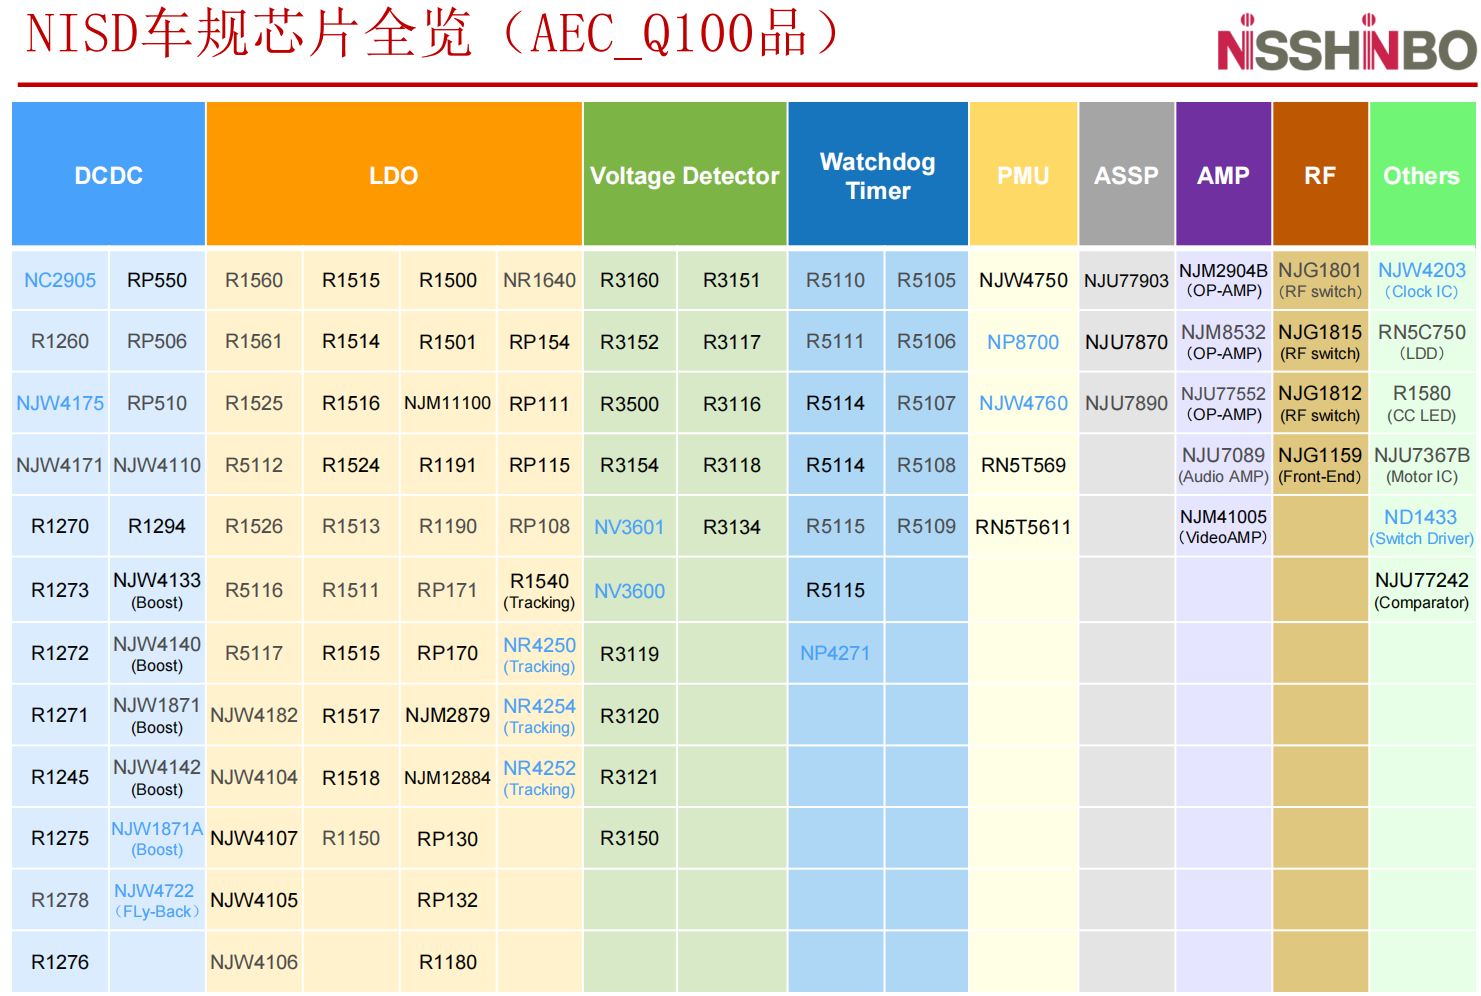Click the NJM11100 cell
Screen dimensions: 1481x996
[448, 403]
